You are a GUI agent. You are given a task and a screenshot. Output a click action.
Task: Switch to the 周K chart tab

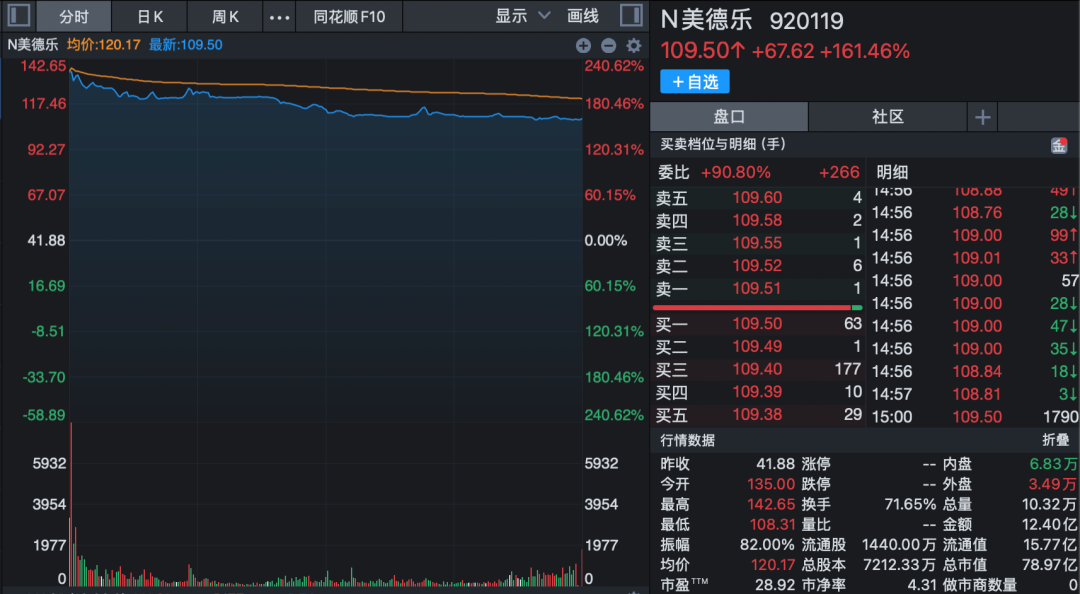coord(226,16)
